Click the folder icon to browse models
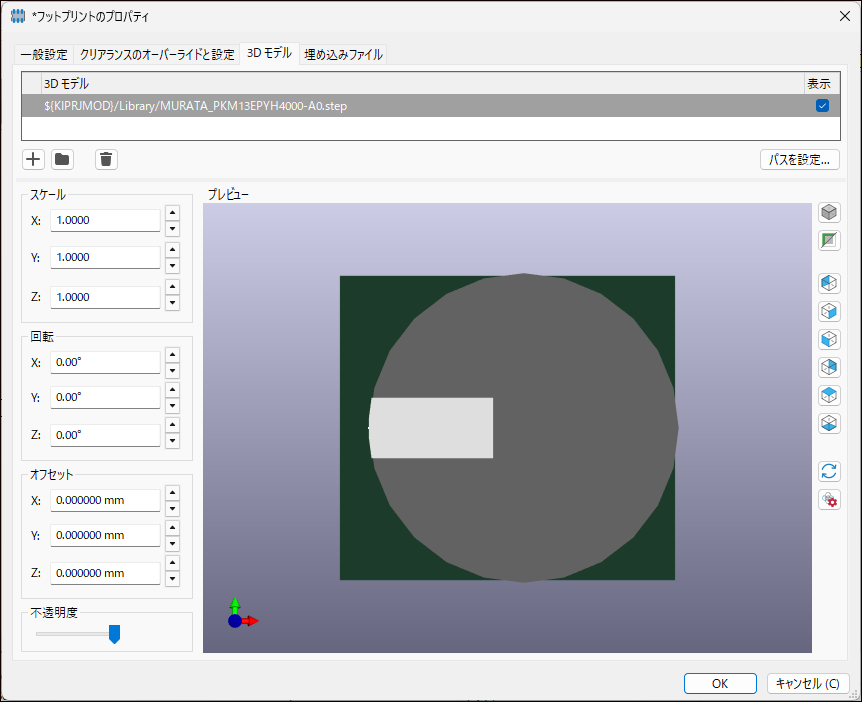 point(62,159)
